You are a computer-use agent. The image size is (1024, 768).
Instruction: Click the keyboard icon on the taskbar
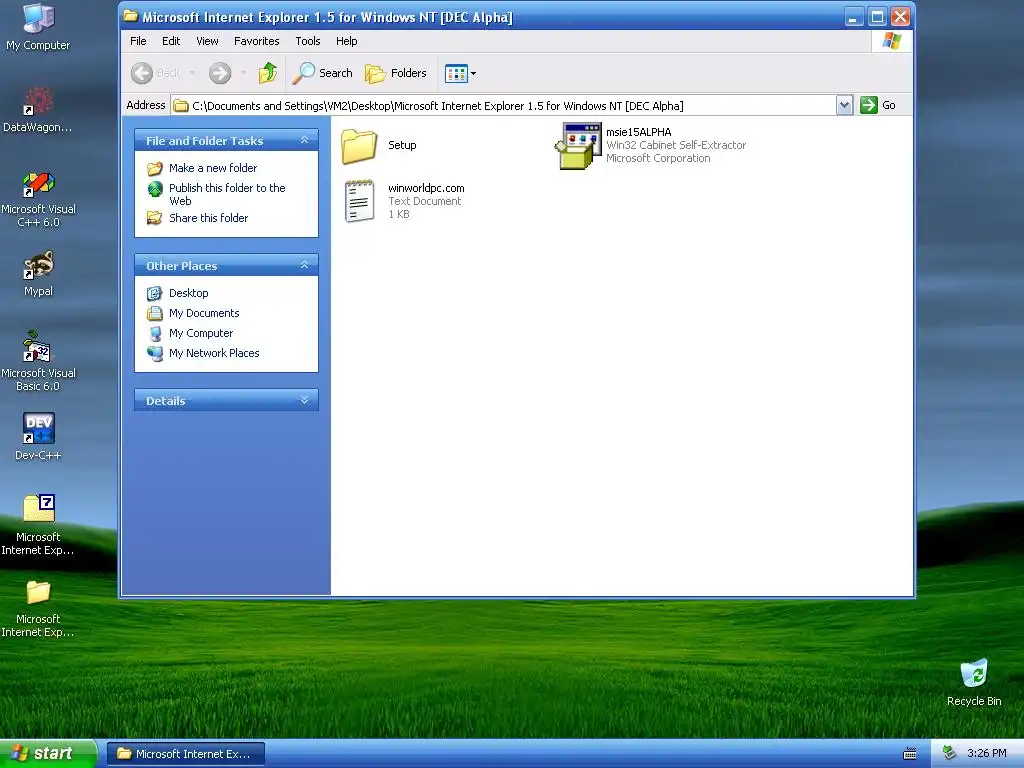coord(910,754)
